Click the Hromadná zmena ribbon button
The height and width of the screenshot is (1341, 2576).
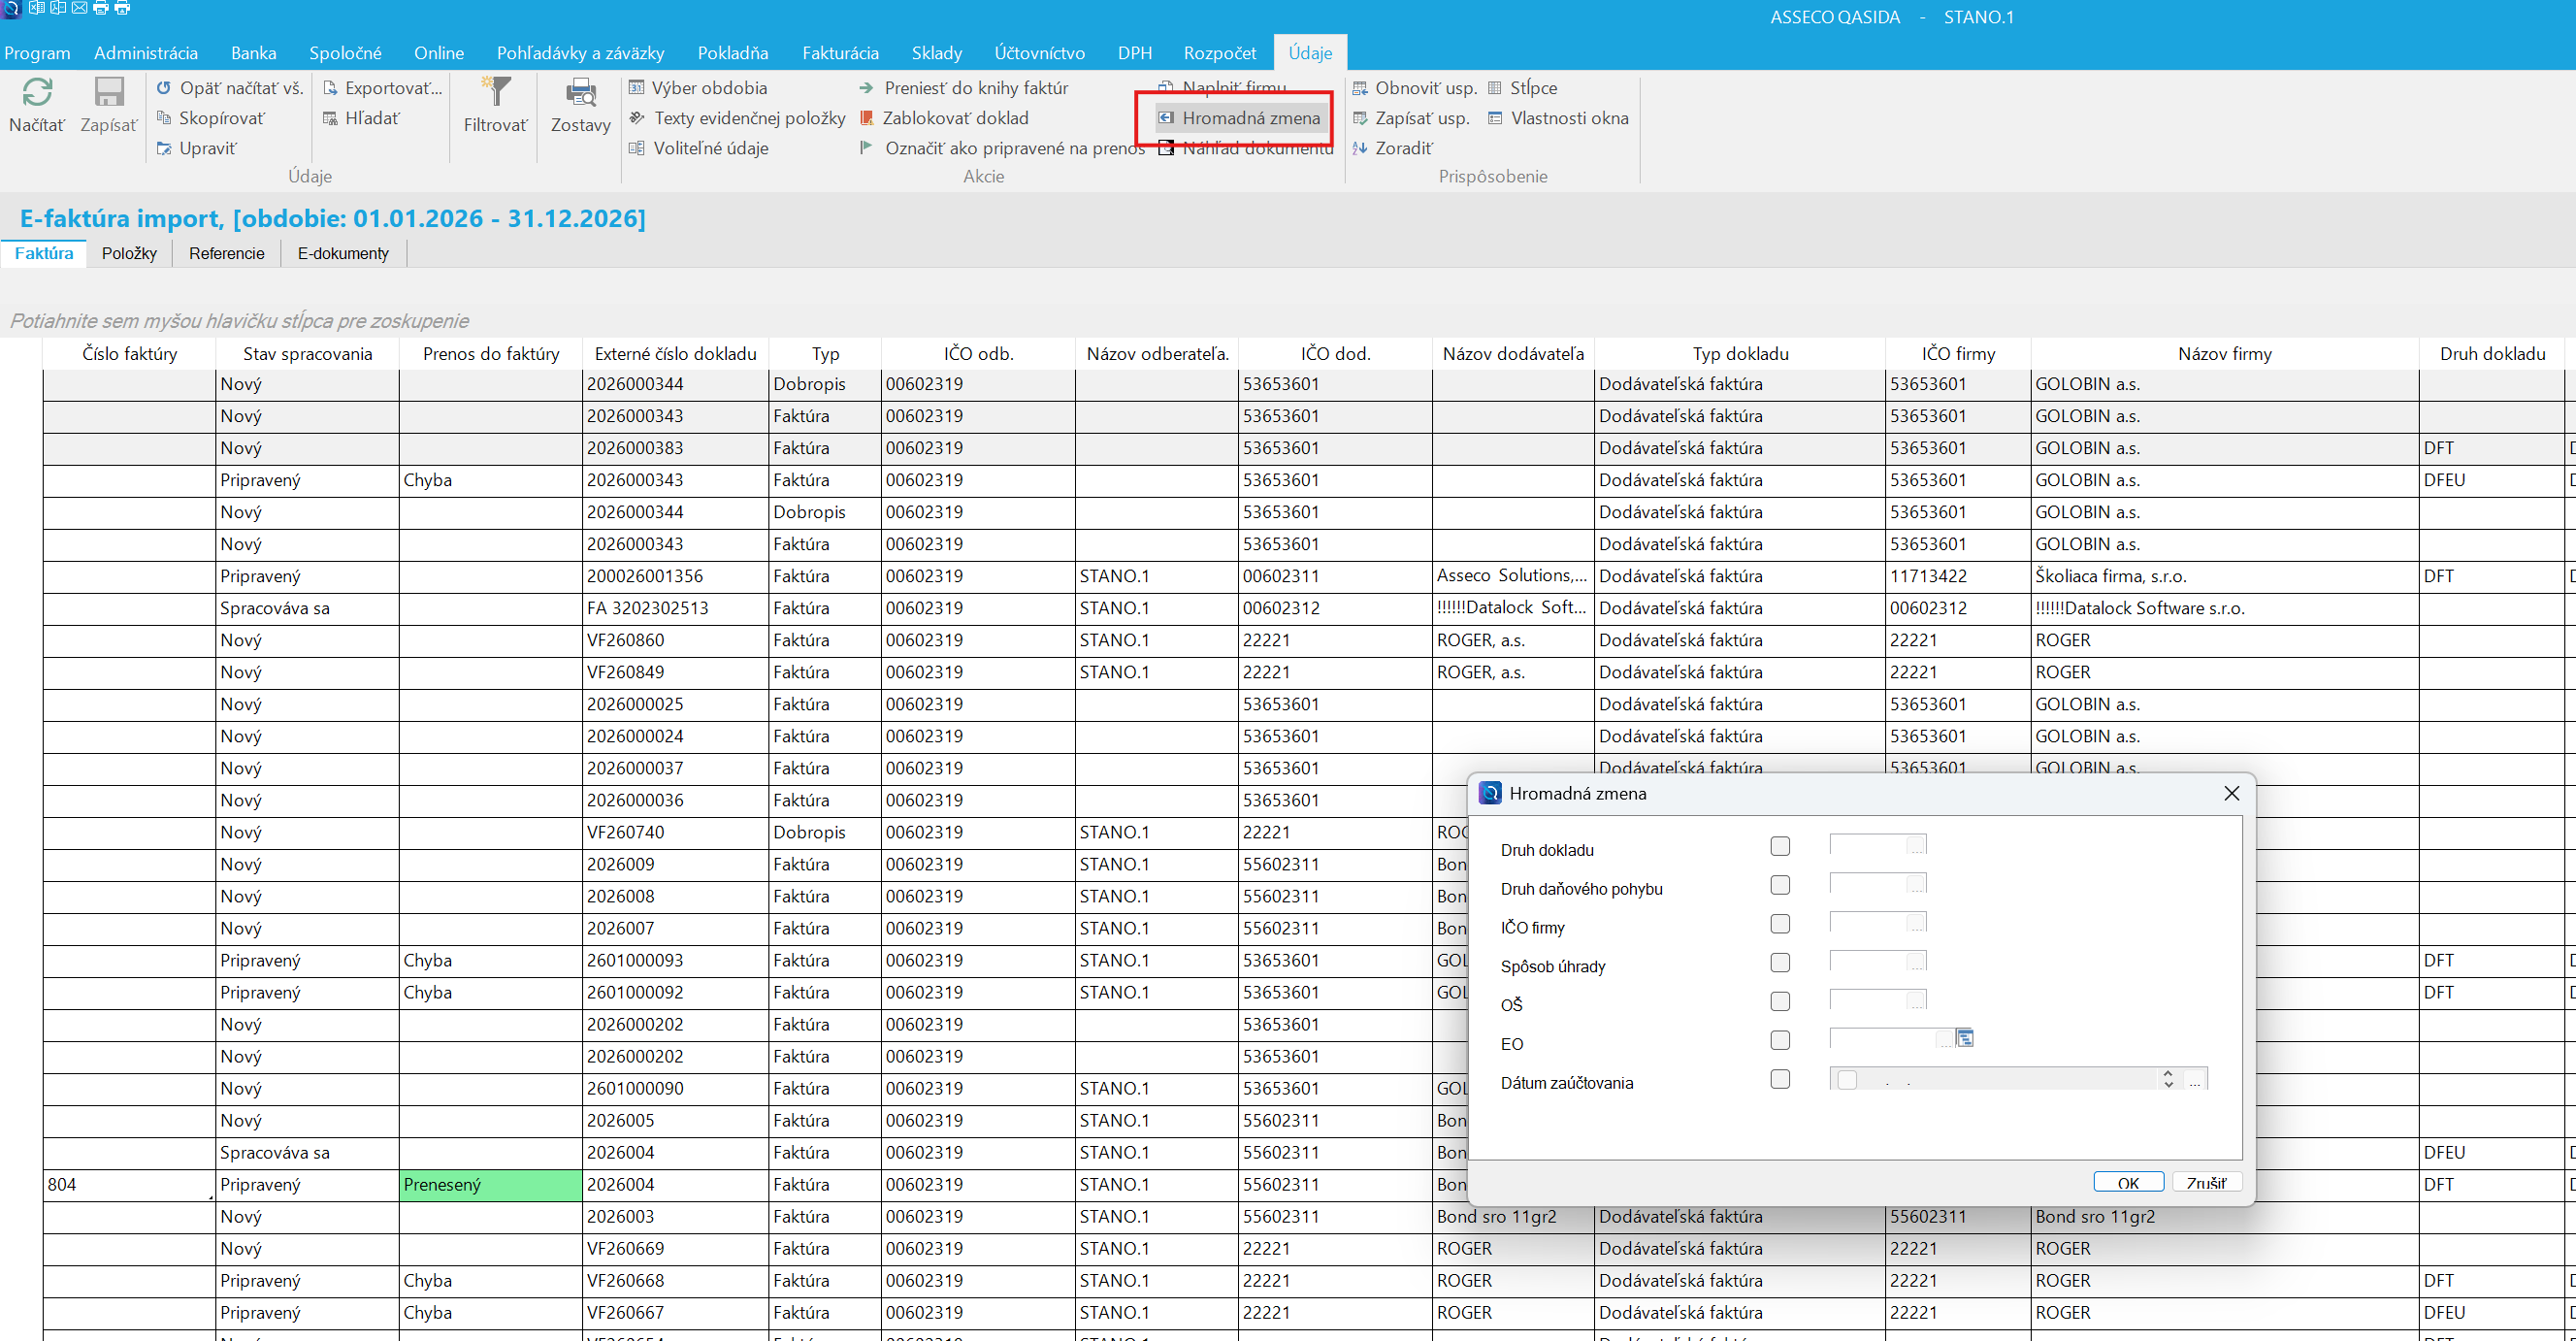point(1239,118)
